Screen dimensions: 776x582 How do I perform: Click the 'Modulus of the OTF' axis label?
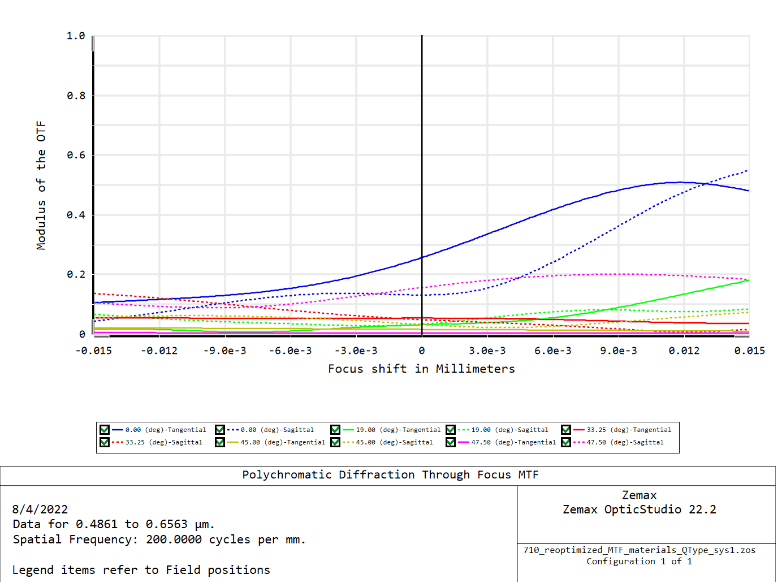41,185
